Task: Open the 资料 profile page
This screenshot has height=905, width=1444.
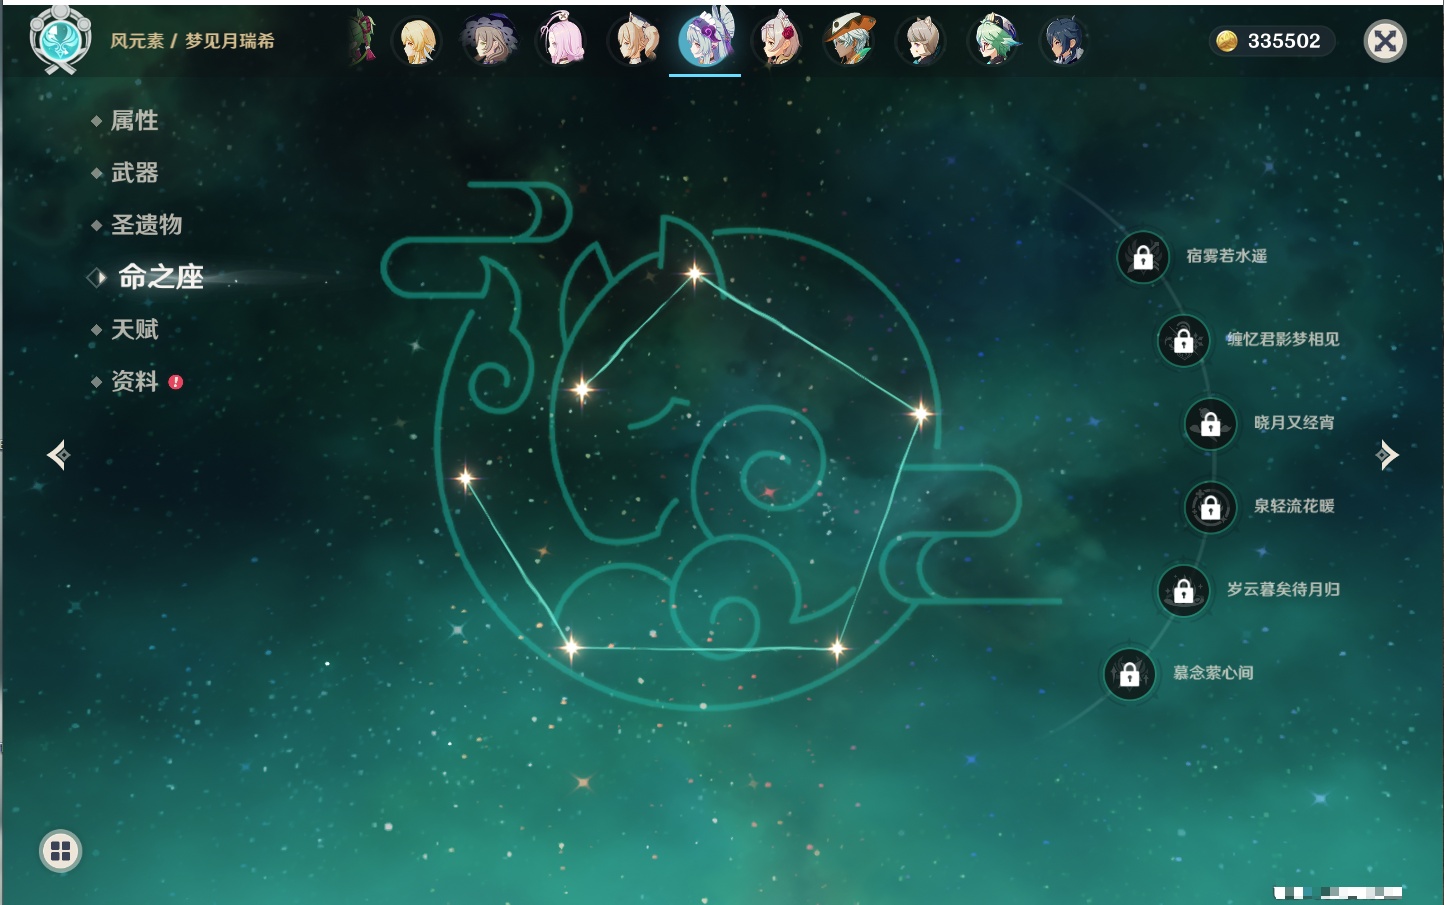Action: tap(135, 381)
